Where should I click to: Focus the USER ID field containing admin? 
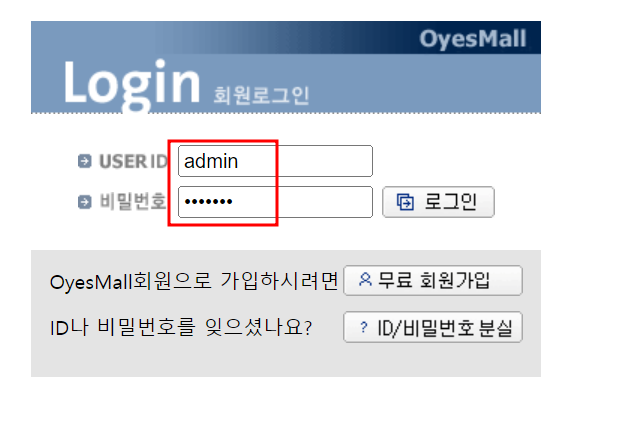(x=275, y=161)
